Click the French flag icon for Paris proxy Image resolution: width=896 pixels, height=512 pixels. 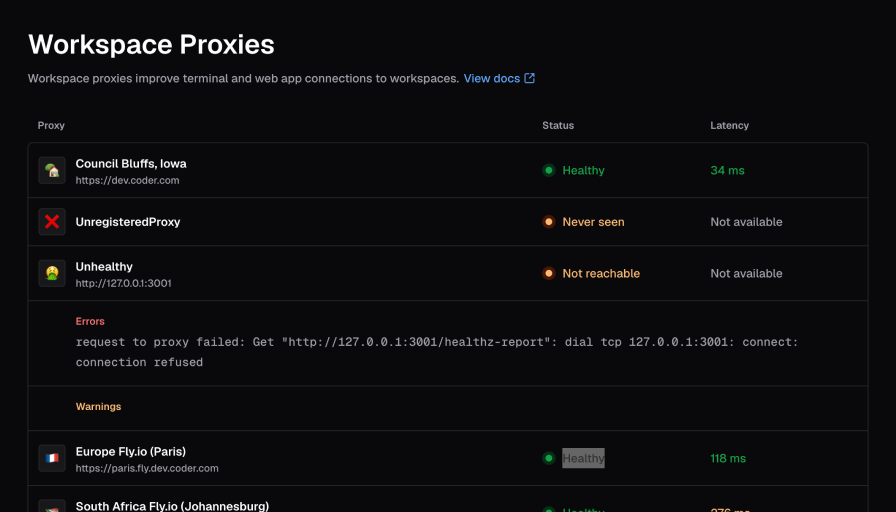point(52,458)
